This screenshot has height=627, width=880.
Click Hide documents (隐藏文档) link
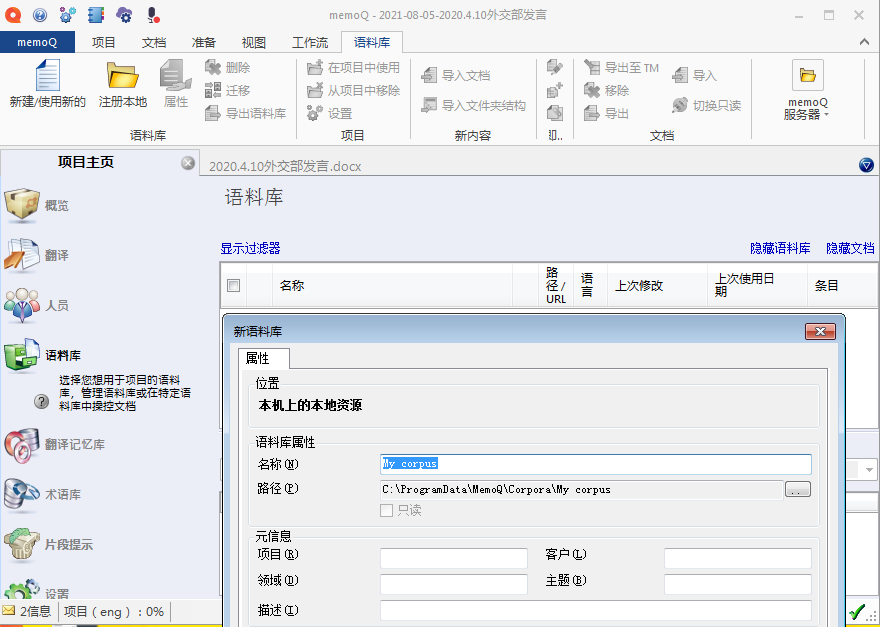pos(850,248)
